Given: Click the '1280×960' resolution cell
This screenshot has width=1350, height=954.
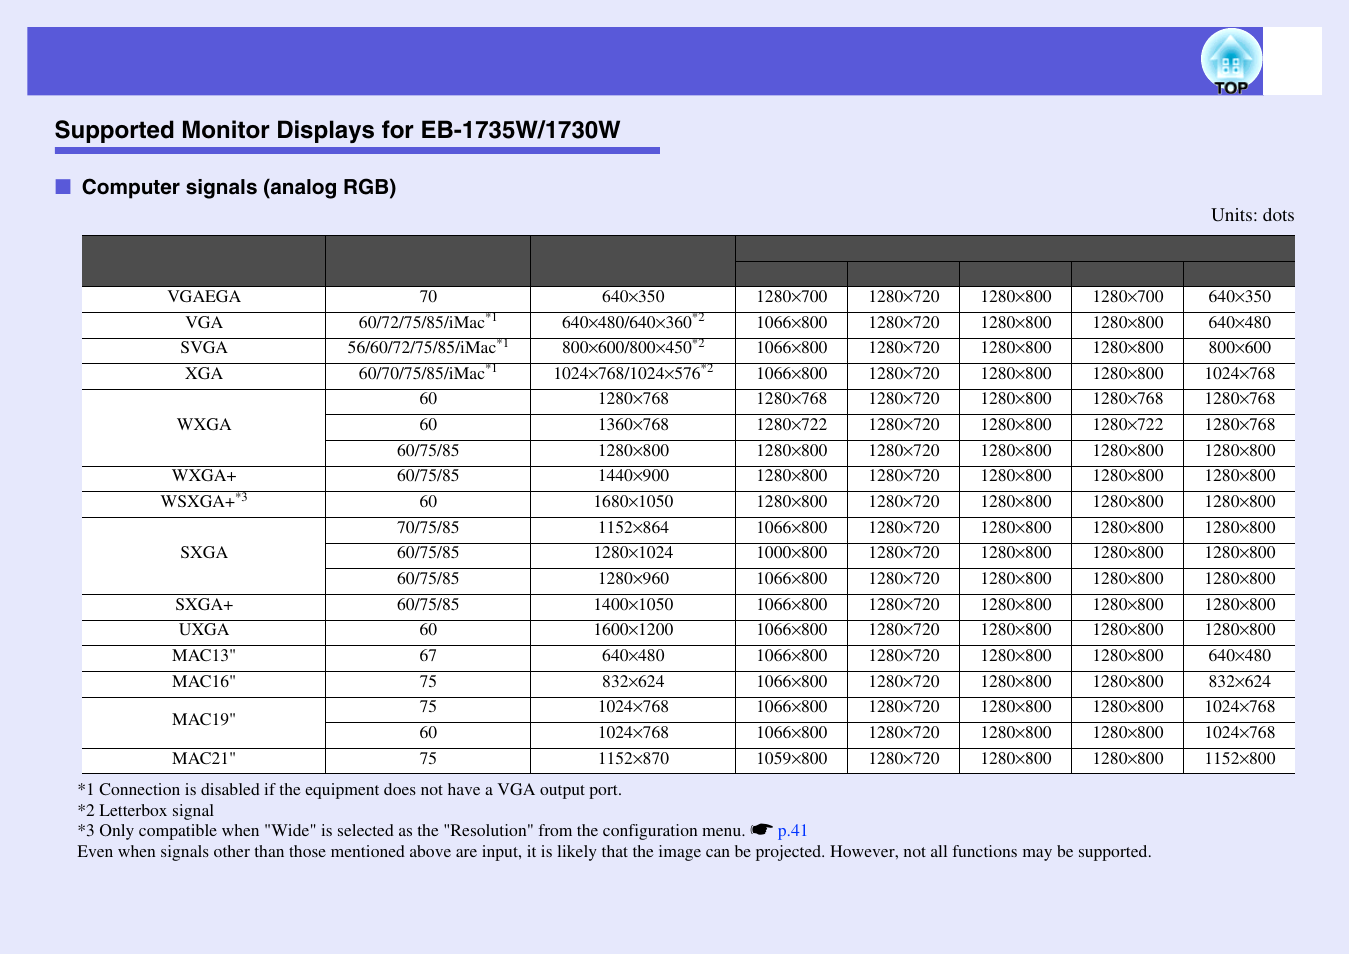Looking at the screenshot, I should (633, 579).
